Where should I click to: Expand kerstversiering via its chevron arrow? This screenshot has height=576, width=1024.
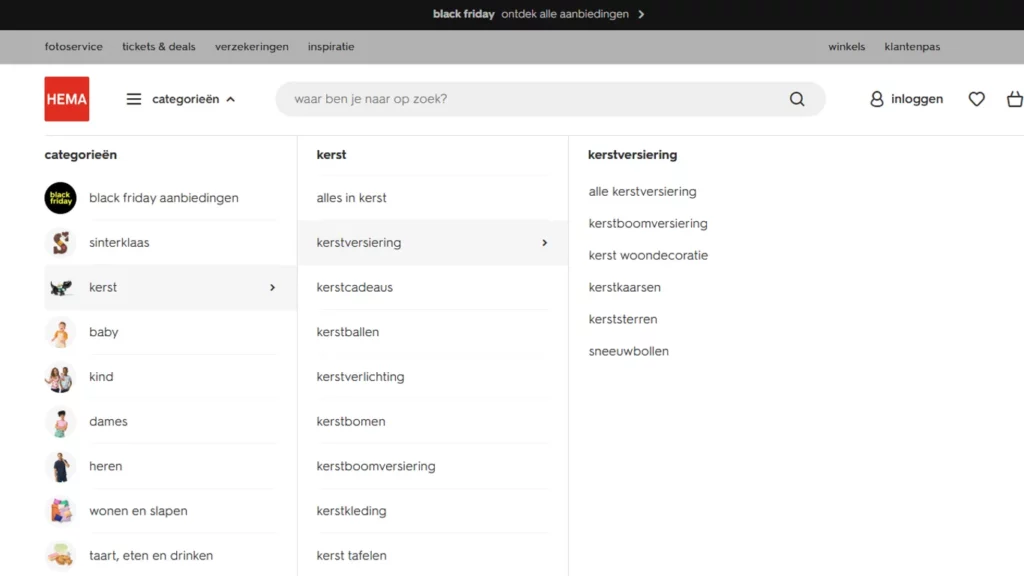545,242
